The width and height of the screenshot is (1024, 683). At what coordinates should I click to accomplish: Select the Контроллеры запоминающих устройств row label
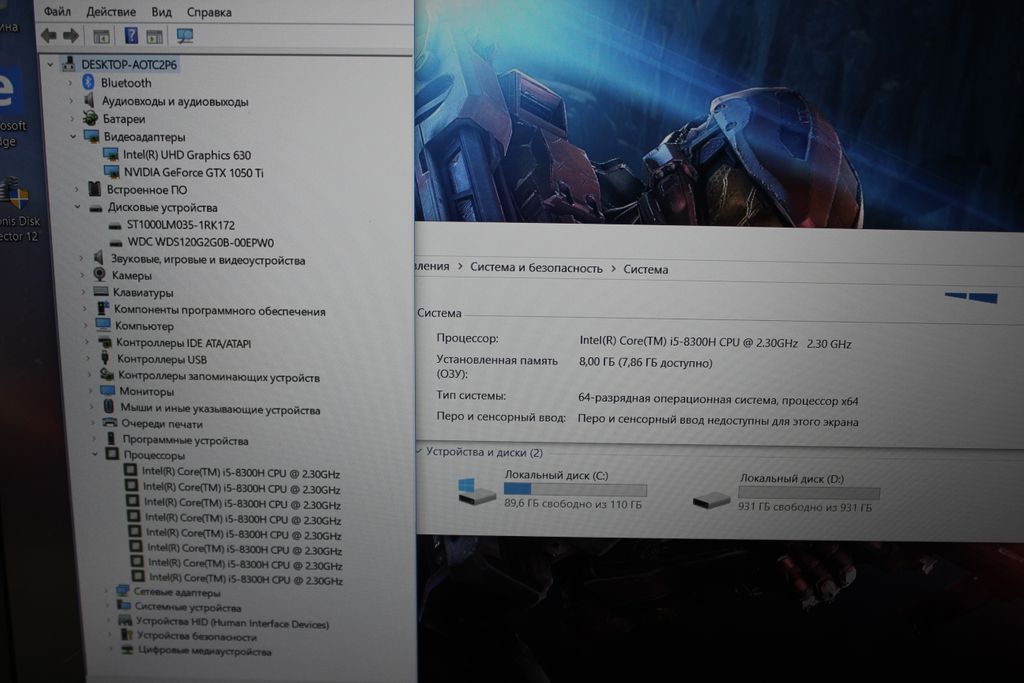[x=219, y=377]
